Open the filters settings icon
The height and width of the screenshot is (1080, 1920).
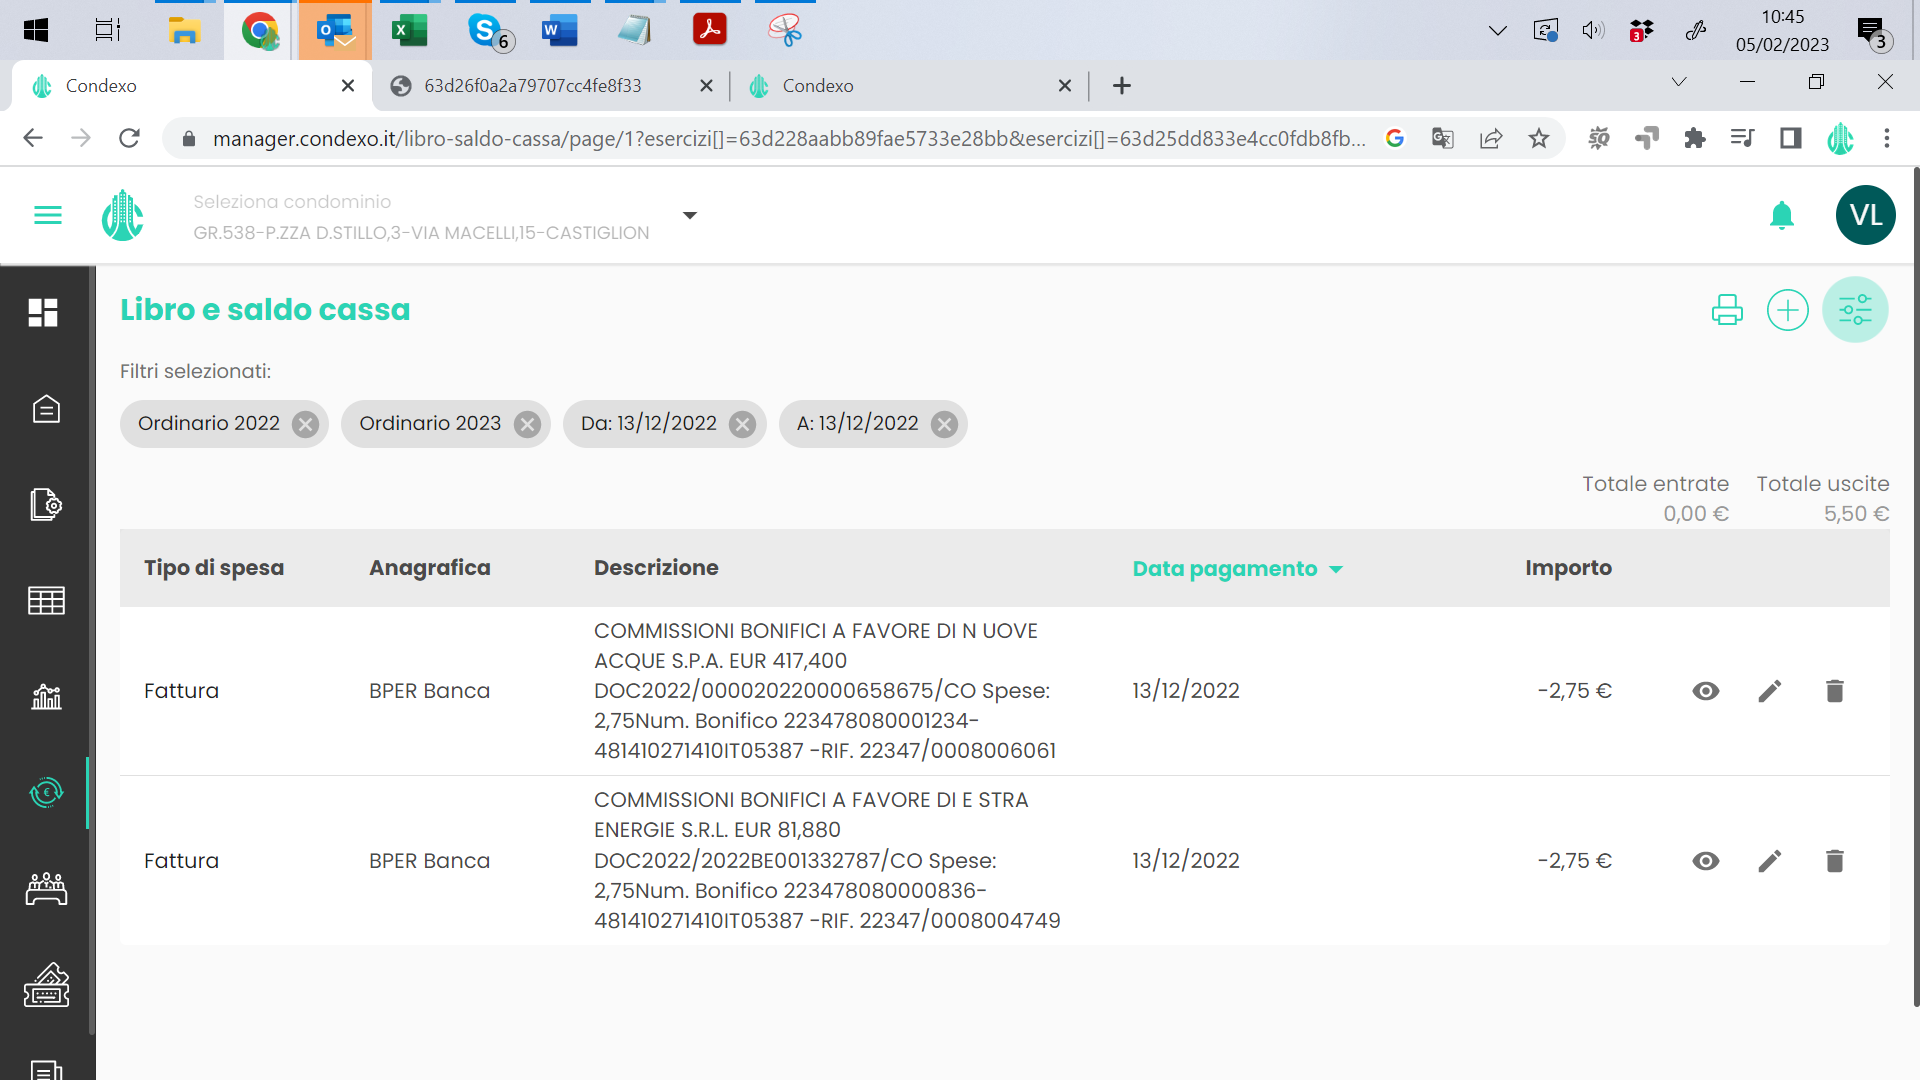[1855, 310]
